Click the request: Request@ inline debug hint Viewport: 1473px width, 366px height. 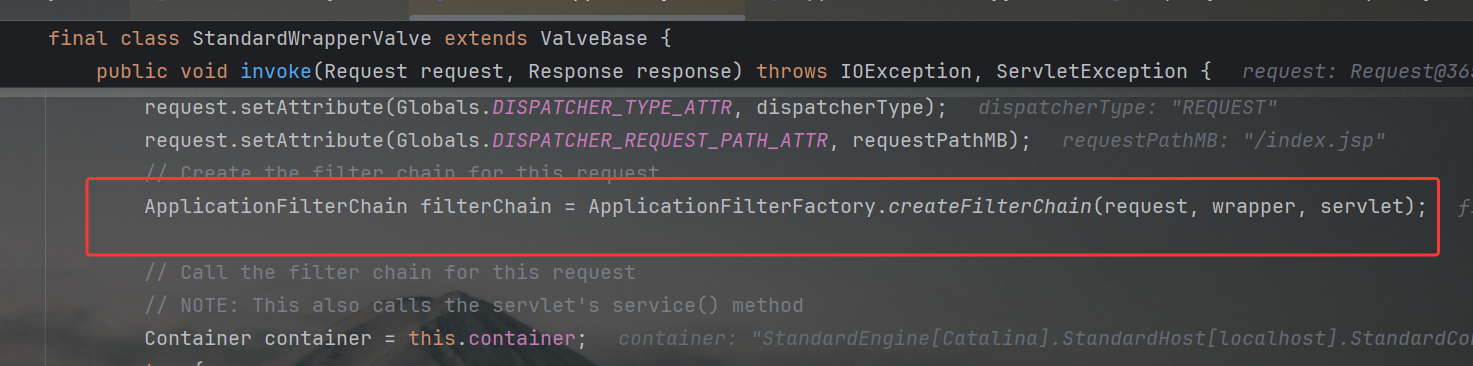coord(1357,72)
